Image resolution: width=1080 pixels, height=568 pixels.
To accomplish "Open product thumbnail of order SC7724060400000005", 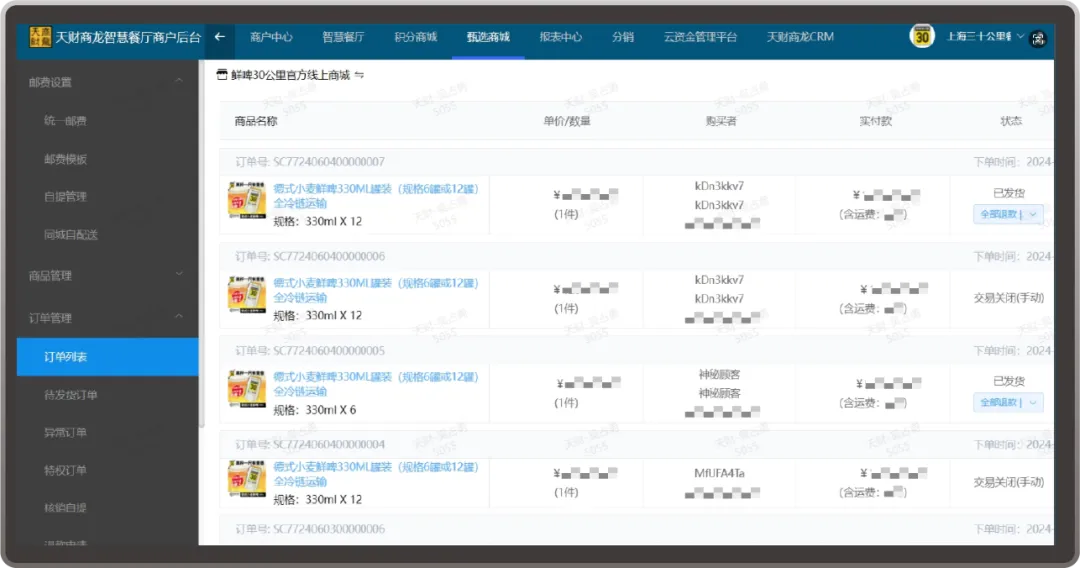I will [247, 392].
